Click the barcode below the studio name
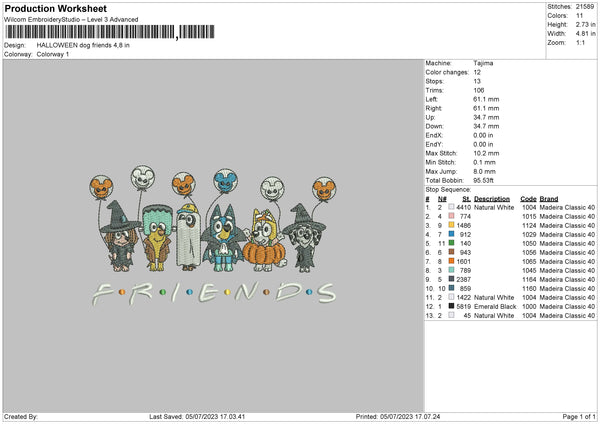This screenshot has height=424, width=600. [x=110, y=32]
